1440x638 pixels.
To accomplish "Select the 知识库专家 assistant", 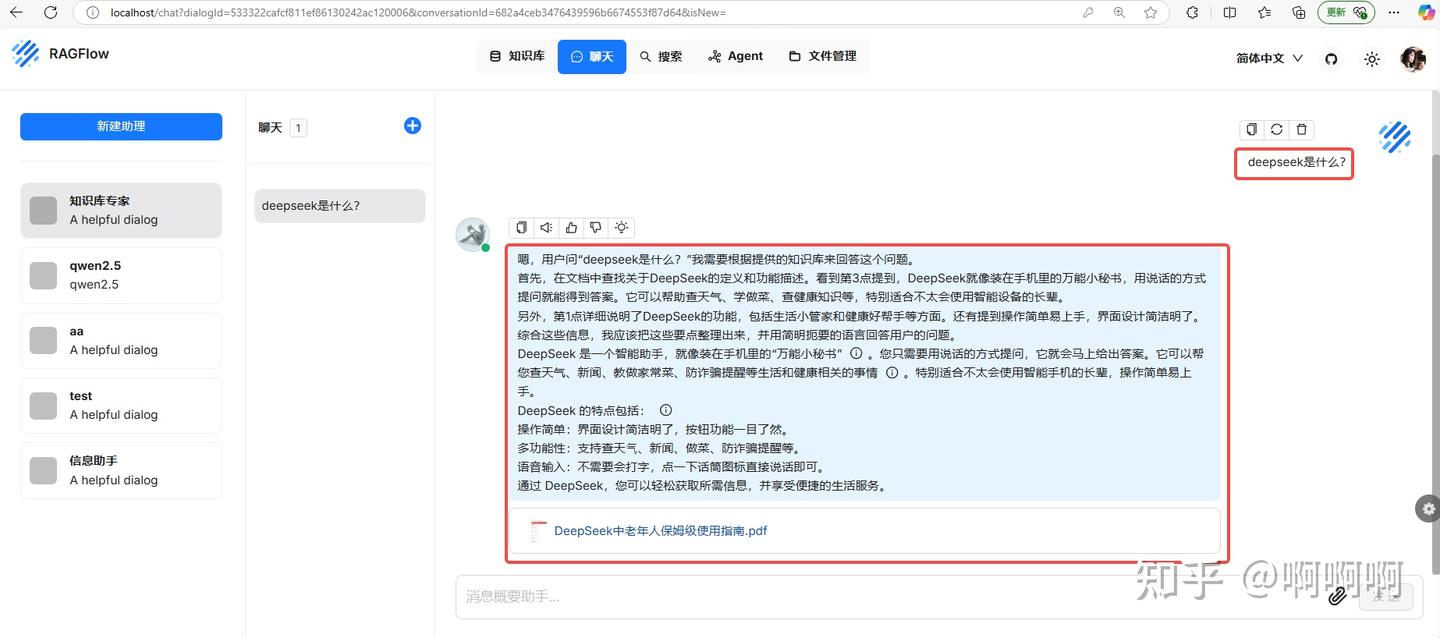I will click(121, 210).
